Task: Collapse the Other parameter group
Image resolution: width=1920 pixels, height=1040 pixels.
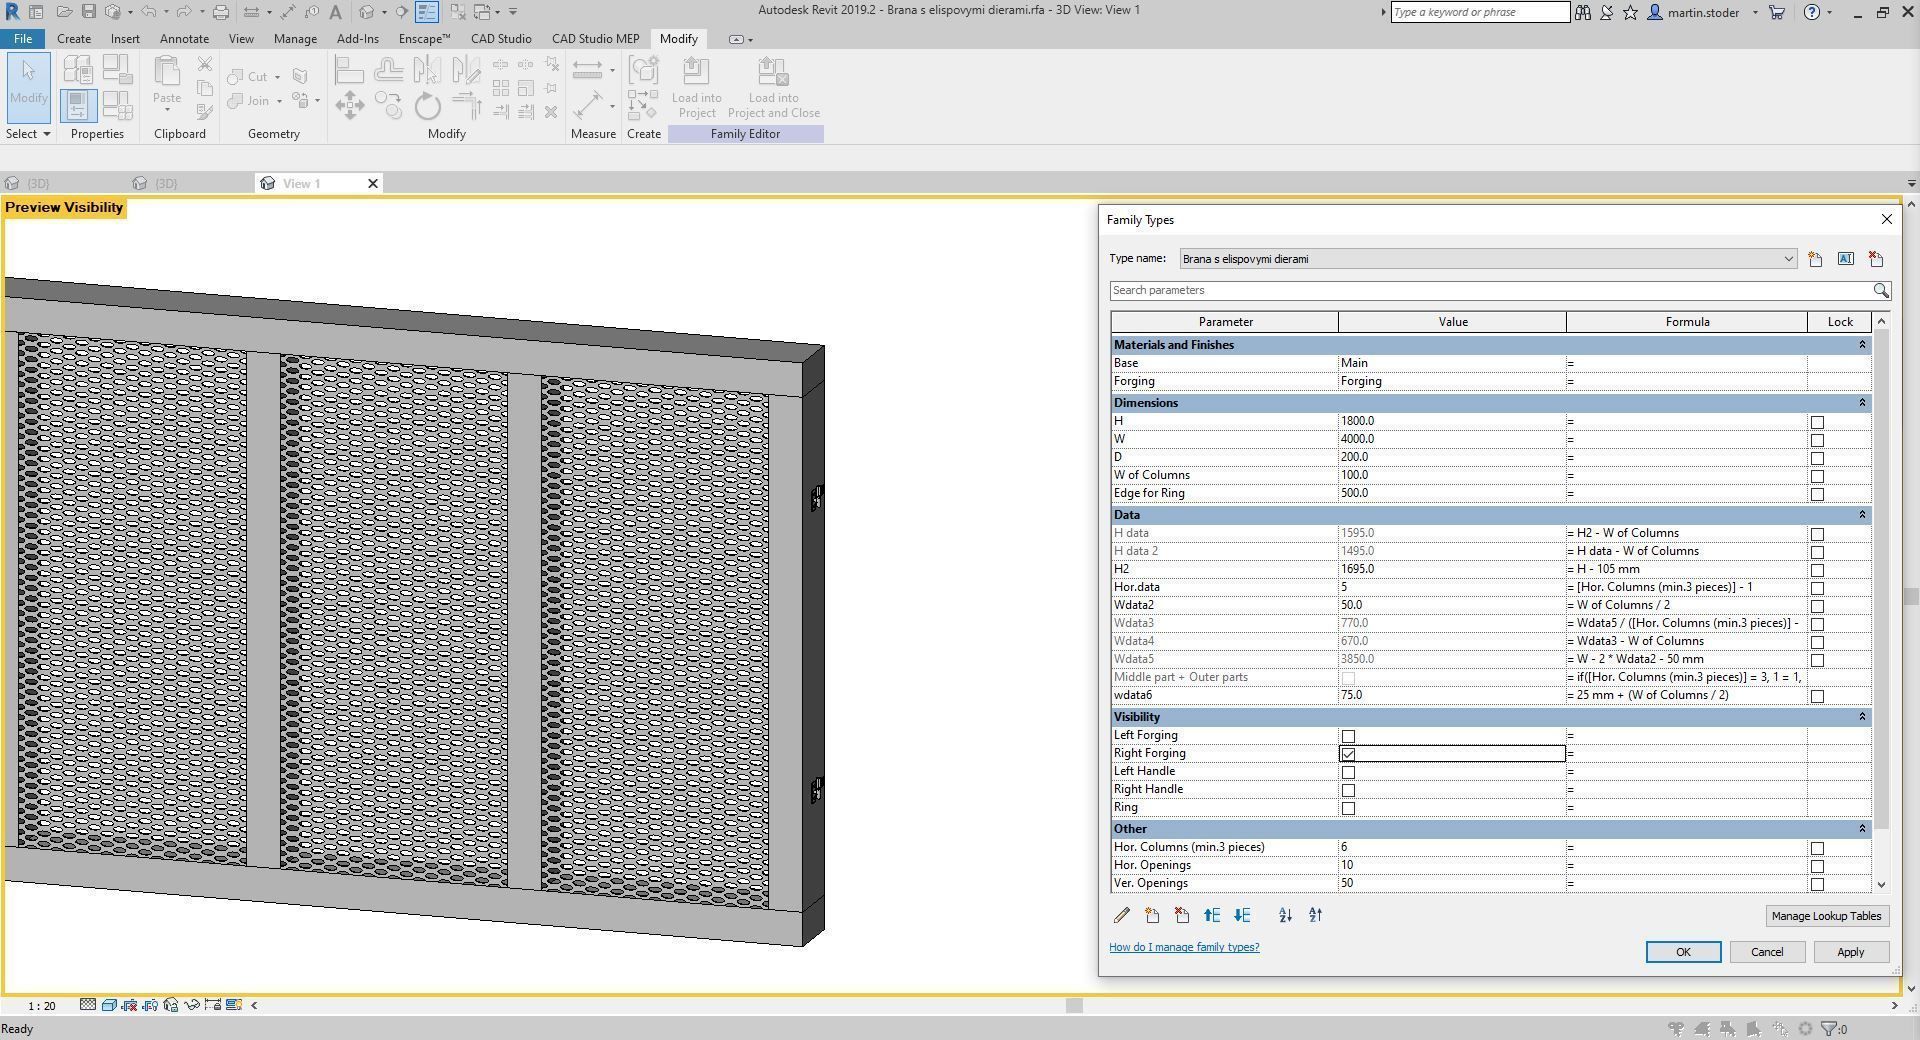Action: pyautogui.click(x=1861, y=829)
